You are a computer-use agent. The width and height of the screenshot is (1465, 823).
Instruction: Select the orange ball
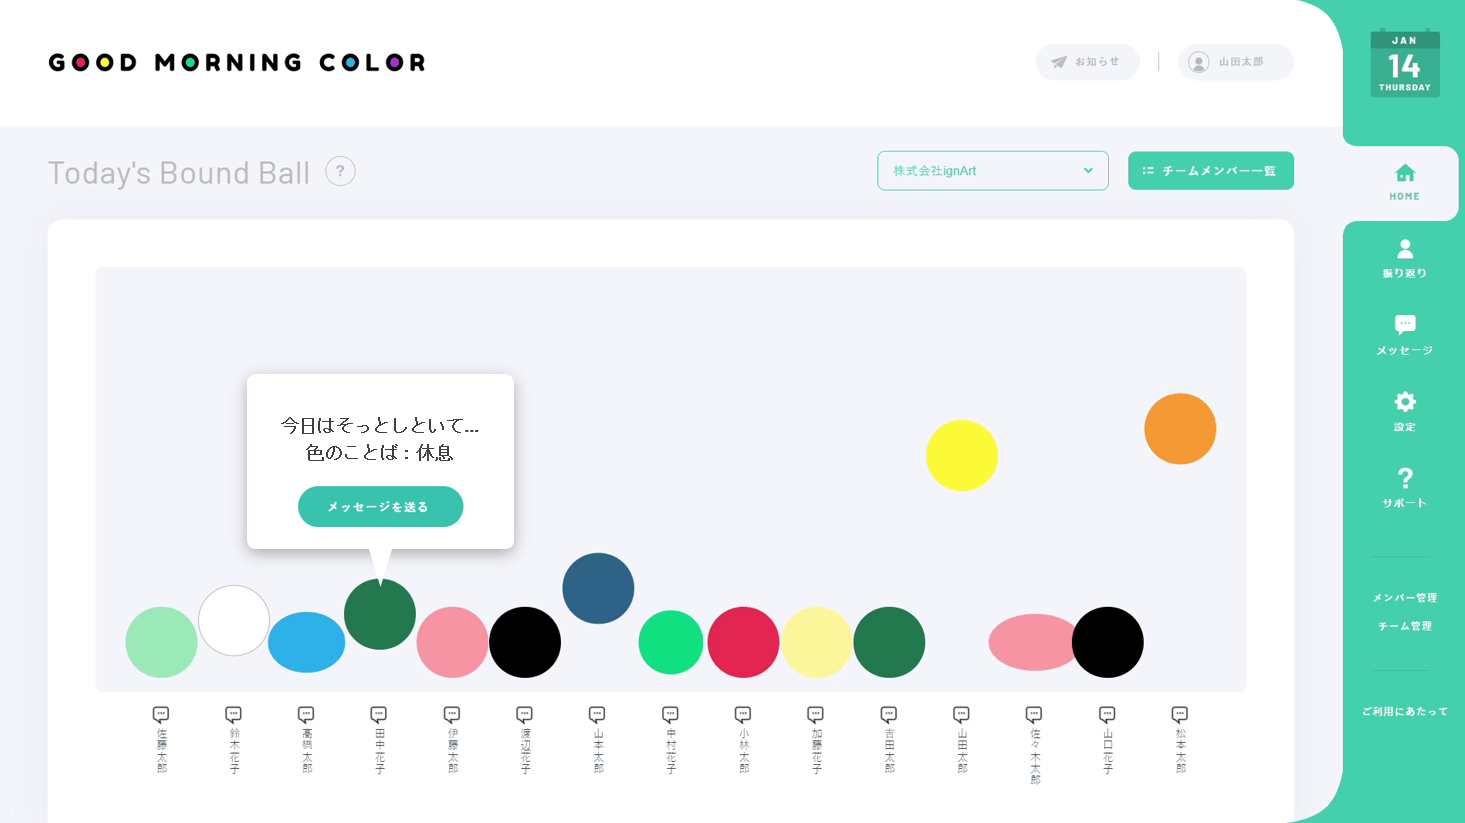pos(1180,429)
